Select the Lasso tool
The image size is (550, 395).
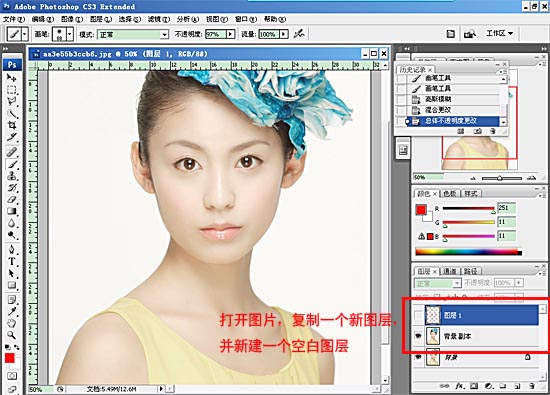[12, 102]
